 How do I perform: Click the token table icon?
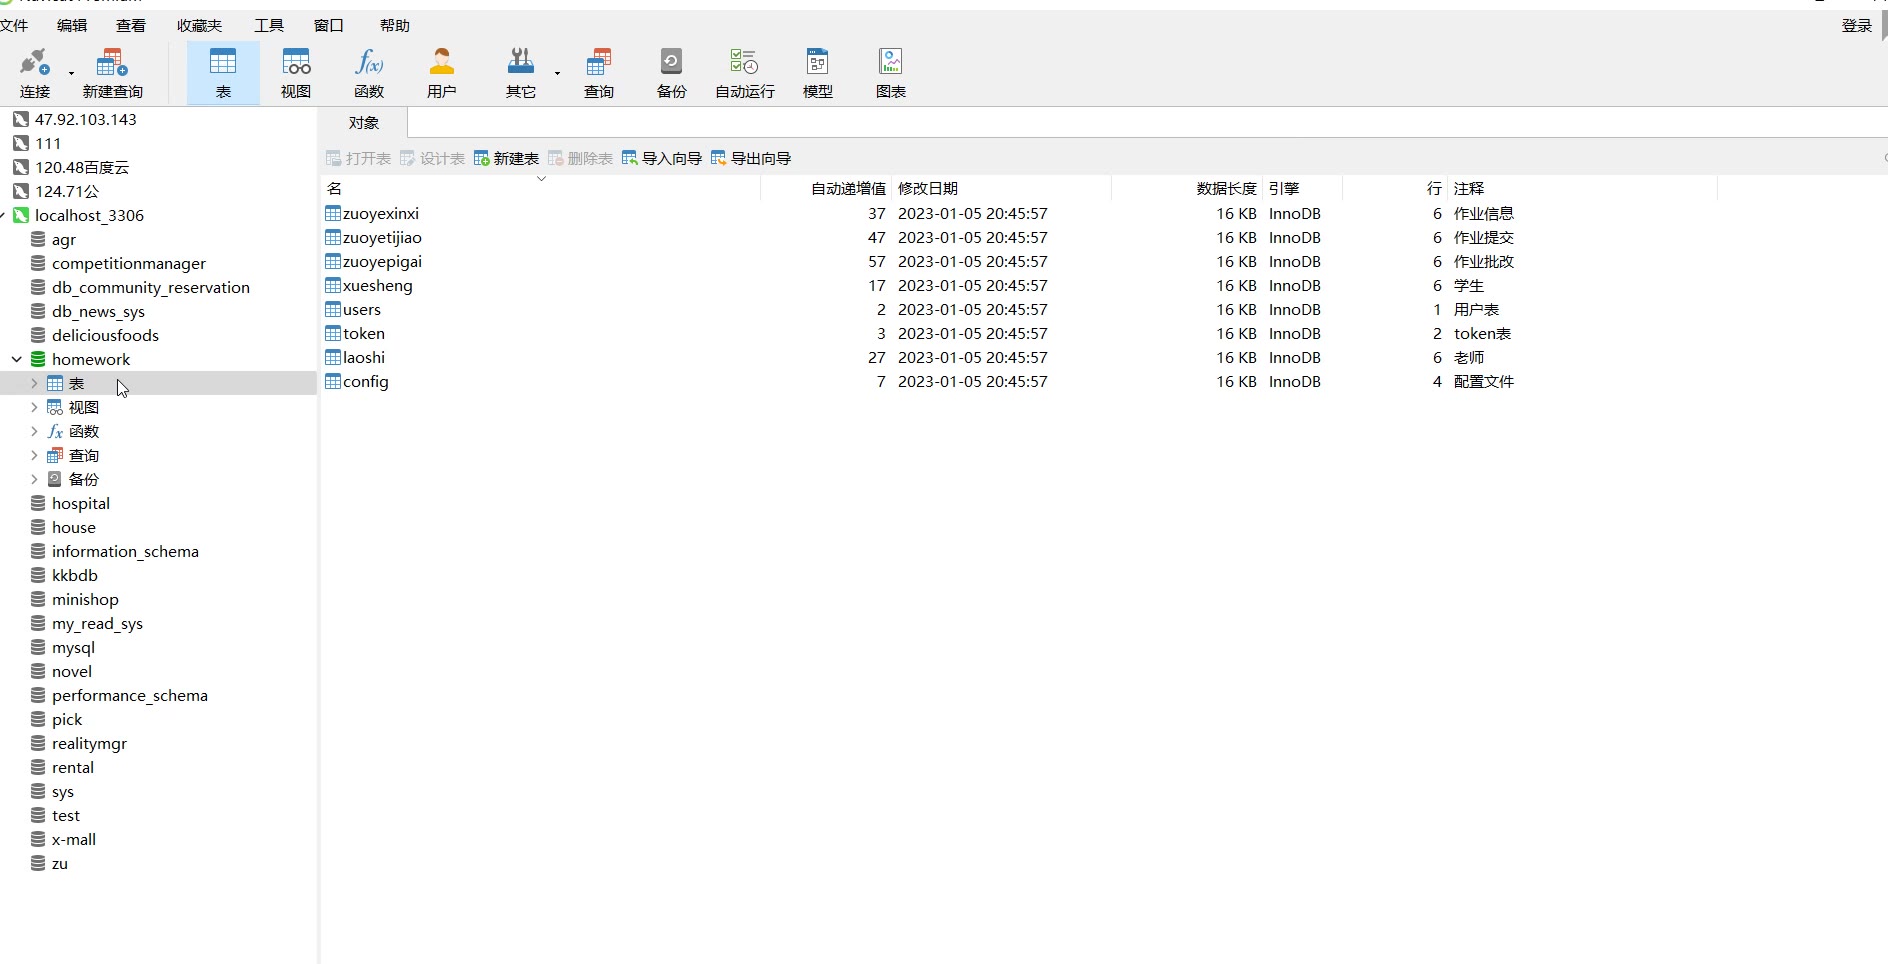[x=333, y=333]
